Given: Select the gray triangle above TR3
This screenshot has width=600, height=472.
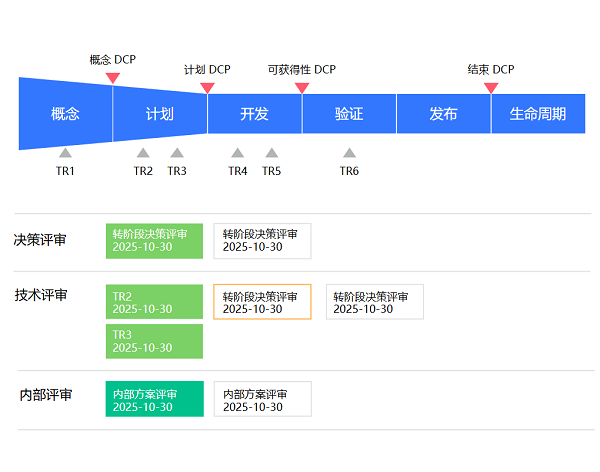Looking at the screenshot, I should 177,153.
